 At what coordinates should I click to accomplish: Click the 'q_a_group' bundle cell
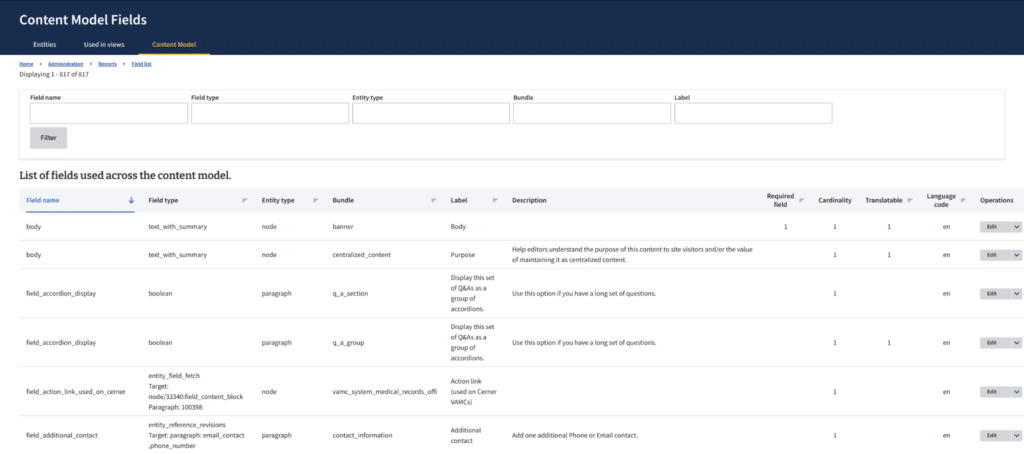(348, 343)
